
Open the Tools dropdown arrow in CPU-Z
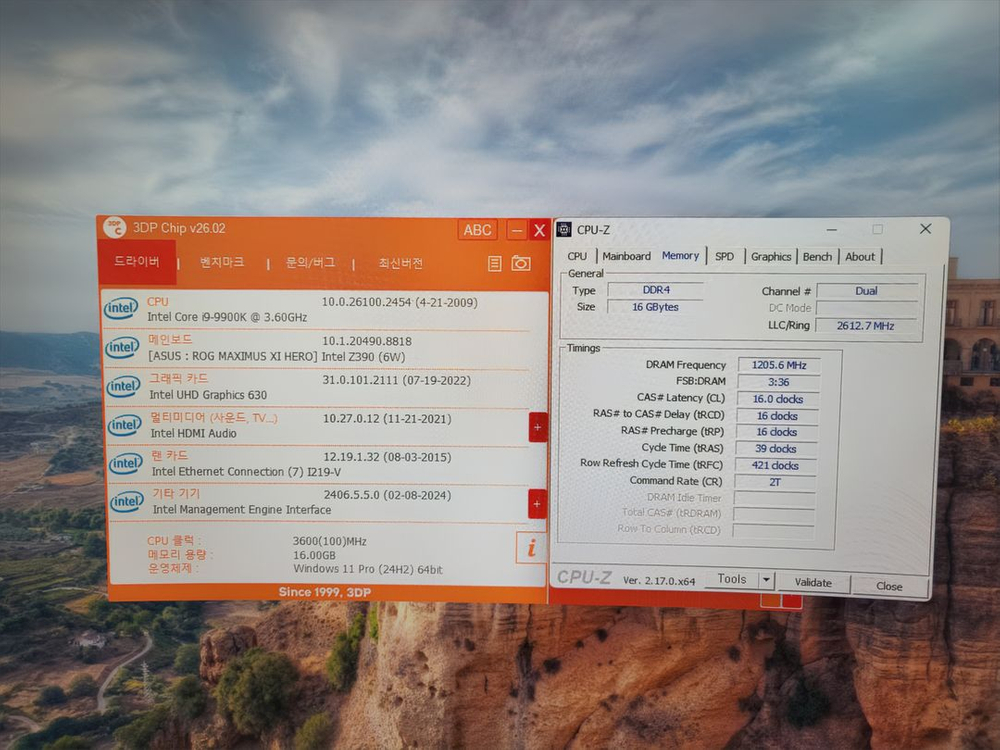[x=766, y=580]
